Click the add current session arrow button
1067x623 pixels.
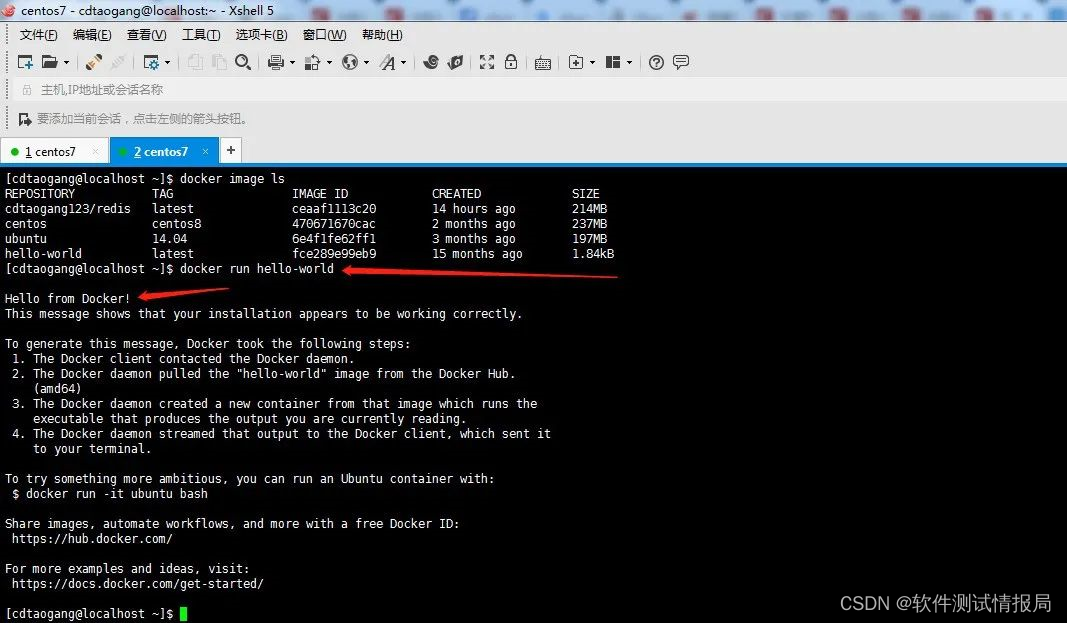point(25,119)
